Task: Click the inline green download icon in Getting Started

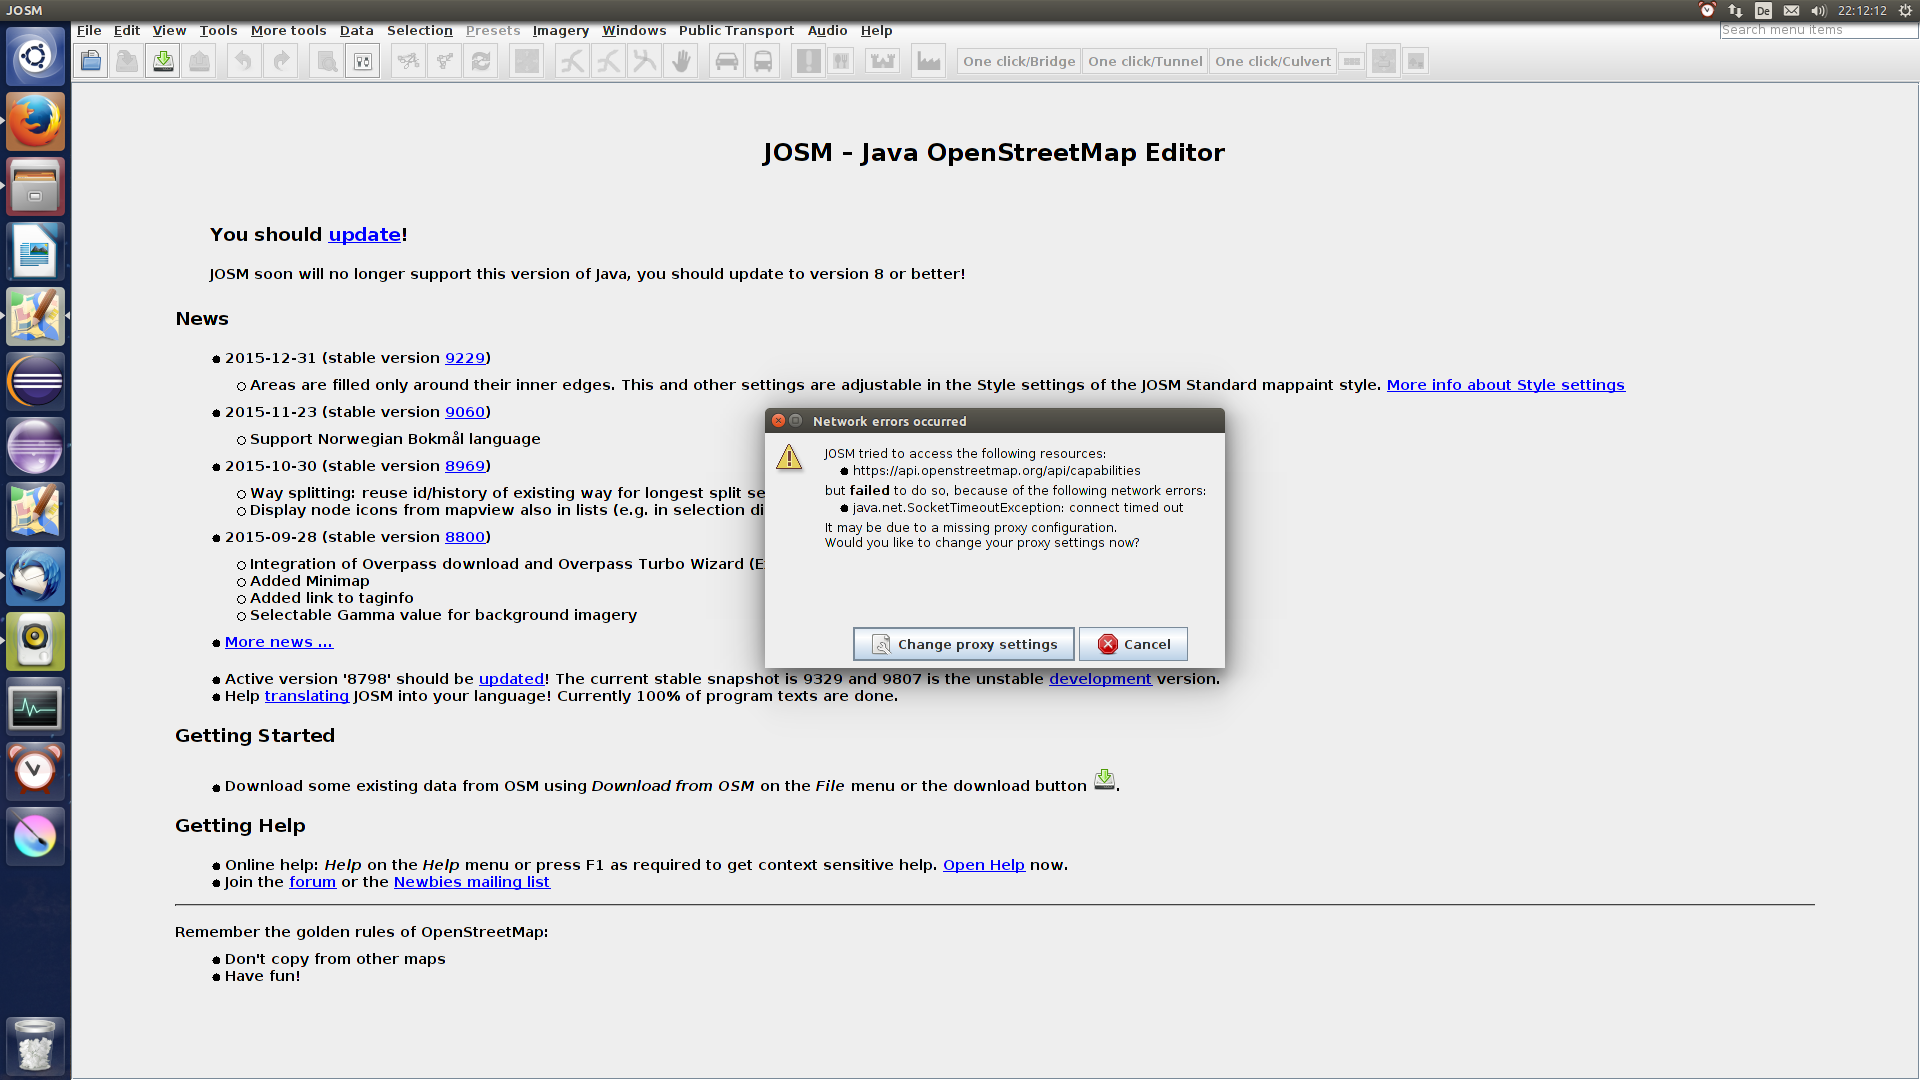Action: coord(1104,780)
